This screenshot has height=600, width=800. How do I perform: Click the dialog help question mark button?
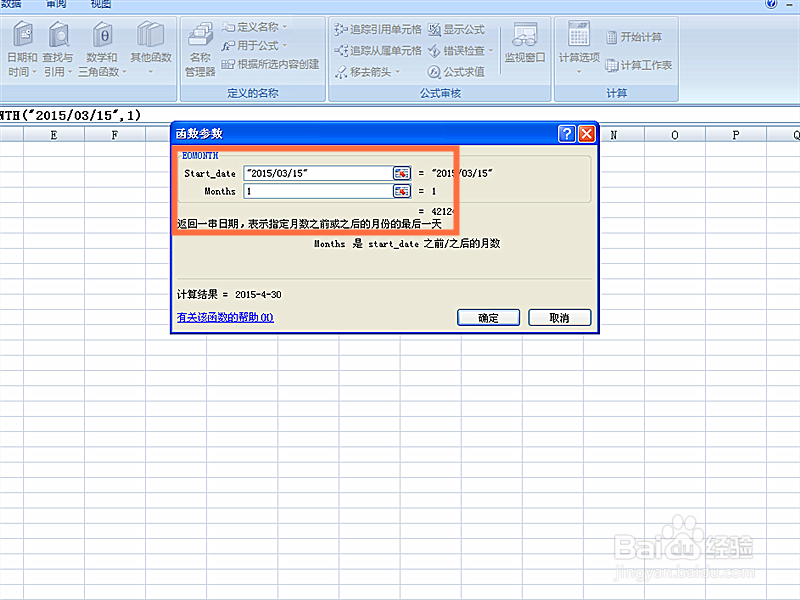[x=567, y=134]
